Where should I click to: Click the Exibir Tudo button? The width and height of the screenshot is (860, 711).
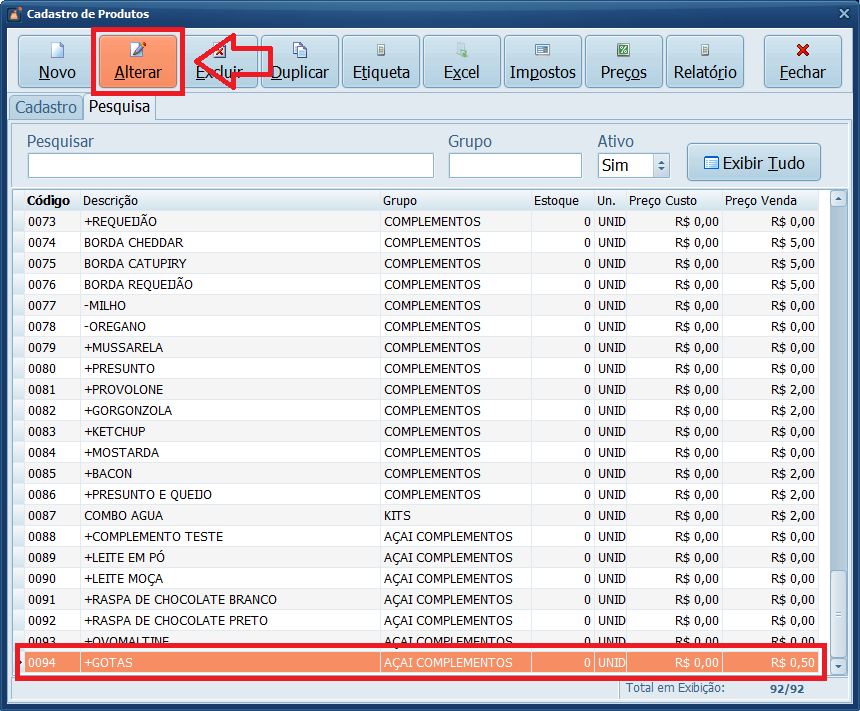tap(753, 163)
